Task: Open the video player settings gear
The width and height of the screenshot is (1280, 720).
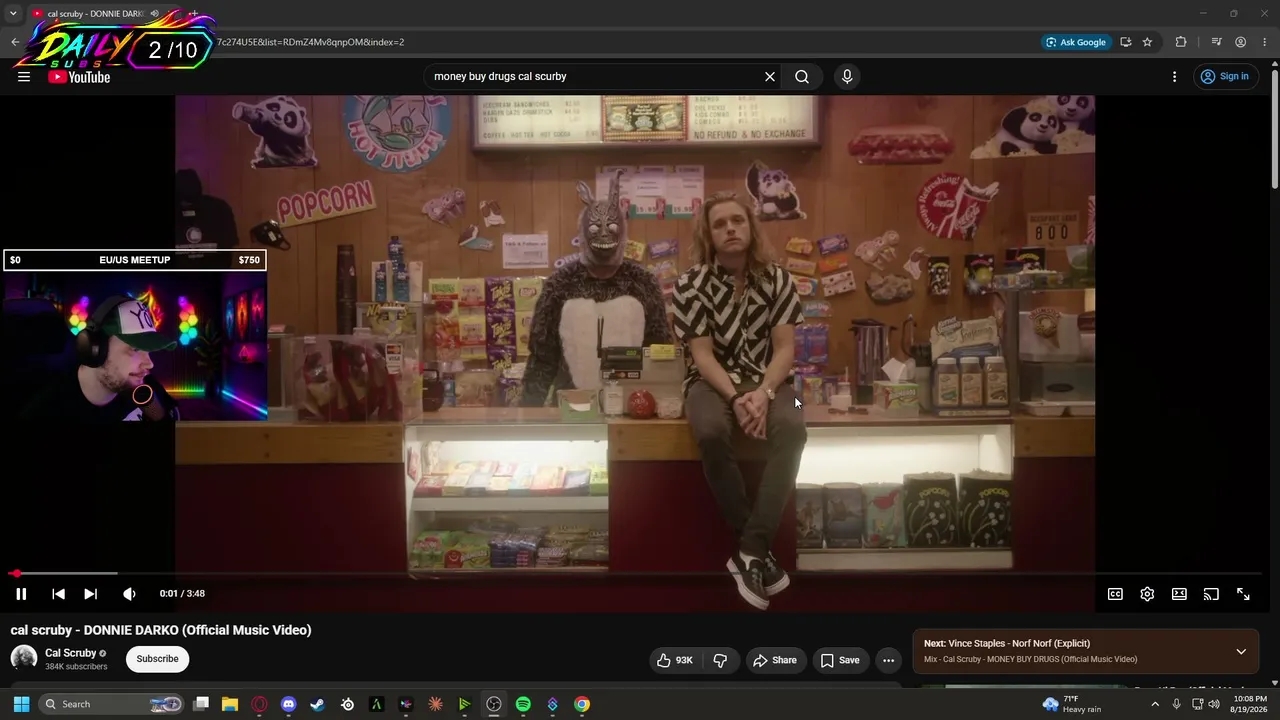Action: pos(1147,594)
